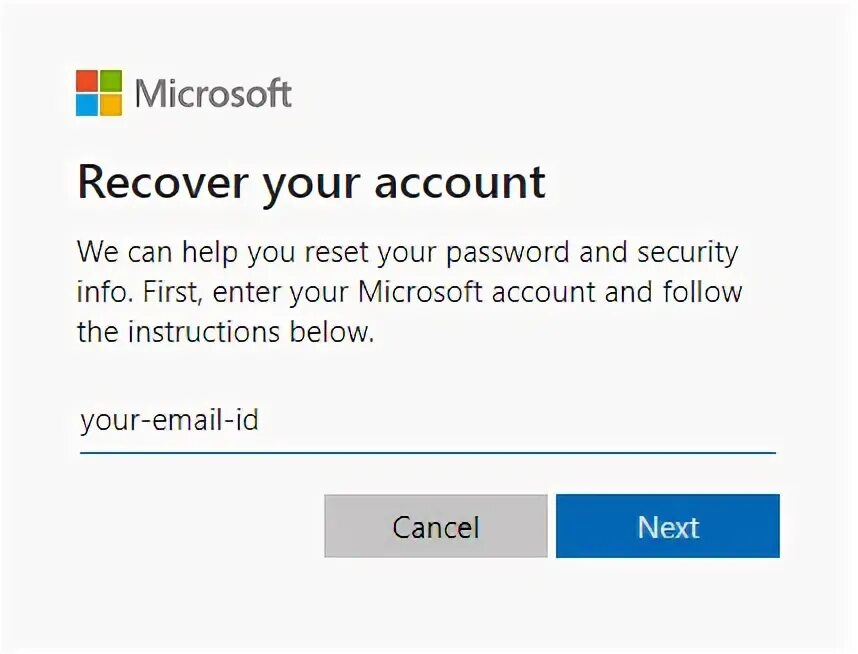Image resolution: width=858 pixels, height=654 pixels.
Task: Click the text 'the instructions below.'
Action: pos(225,332)
